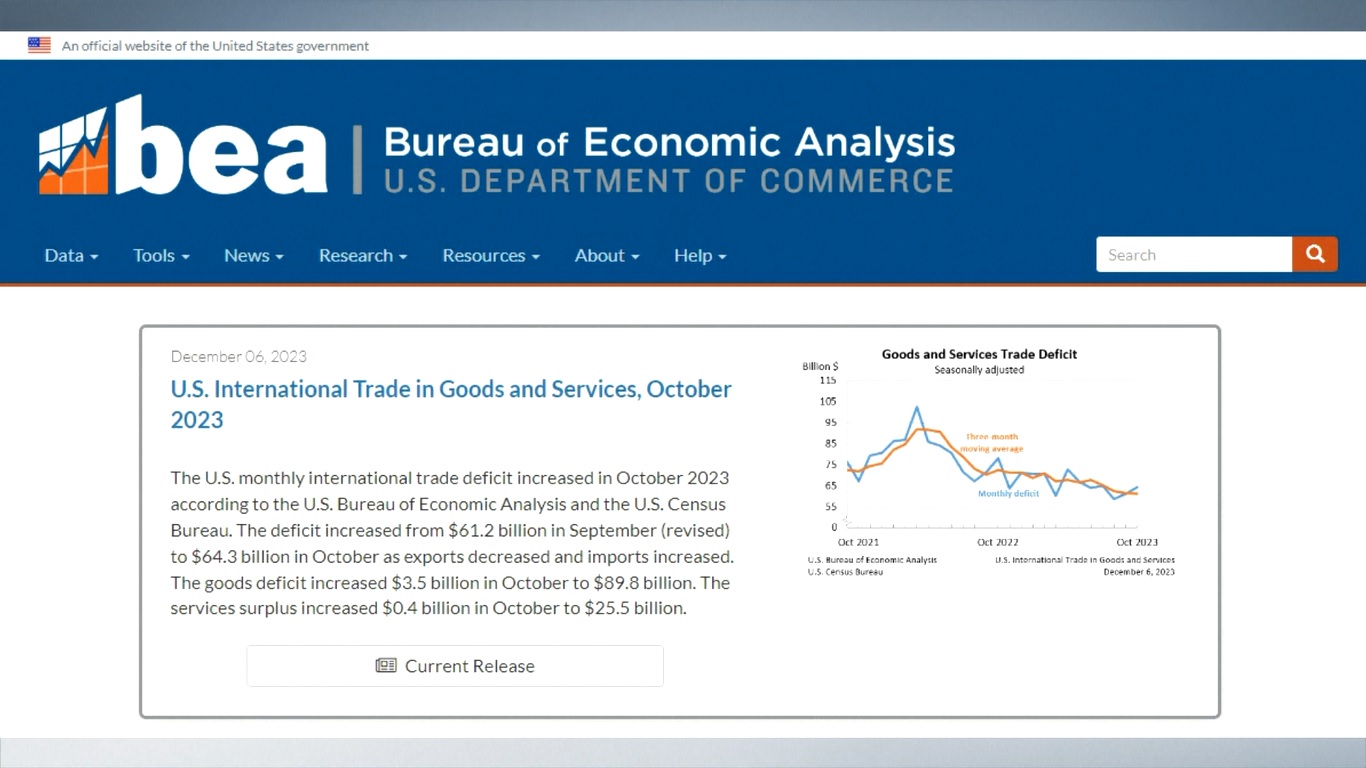Click the newspaper icon beside Current Release
The height and width of the screenshot is (768, 1366).
tap(386, 666)
